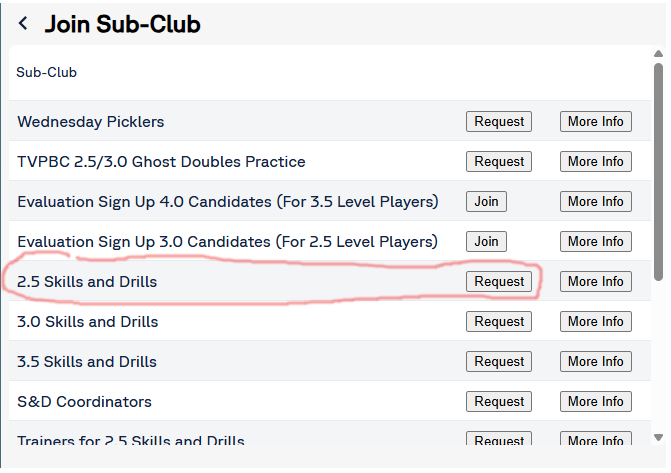671x473 pixels.
Task: Request to join Wednesday Picklers
Action: 499,122
